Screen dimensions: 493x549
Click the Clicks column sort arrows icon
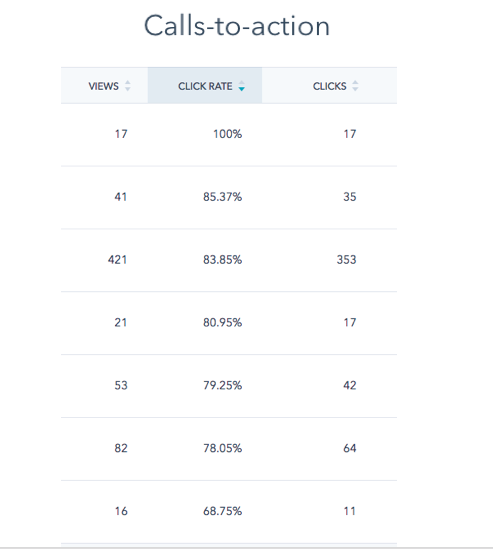[355, 86]
